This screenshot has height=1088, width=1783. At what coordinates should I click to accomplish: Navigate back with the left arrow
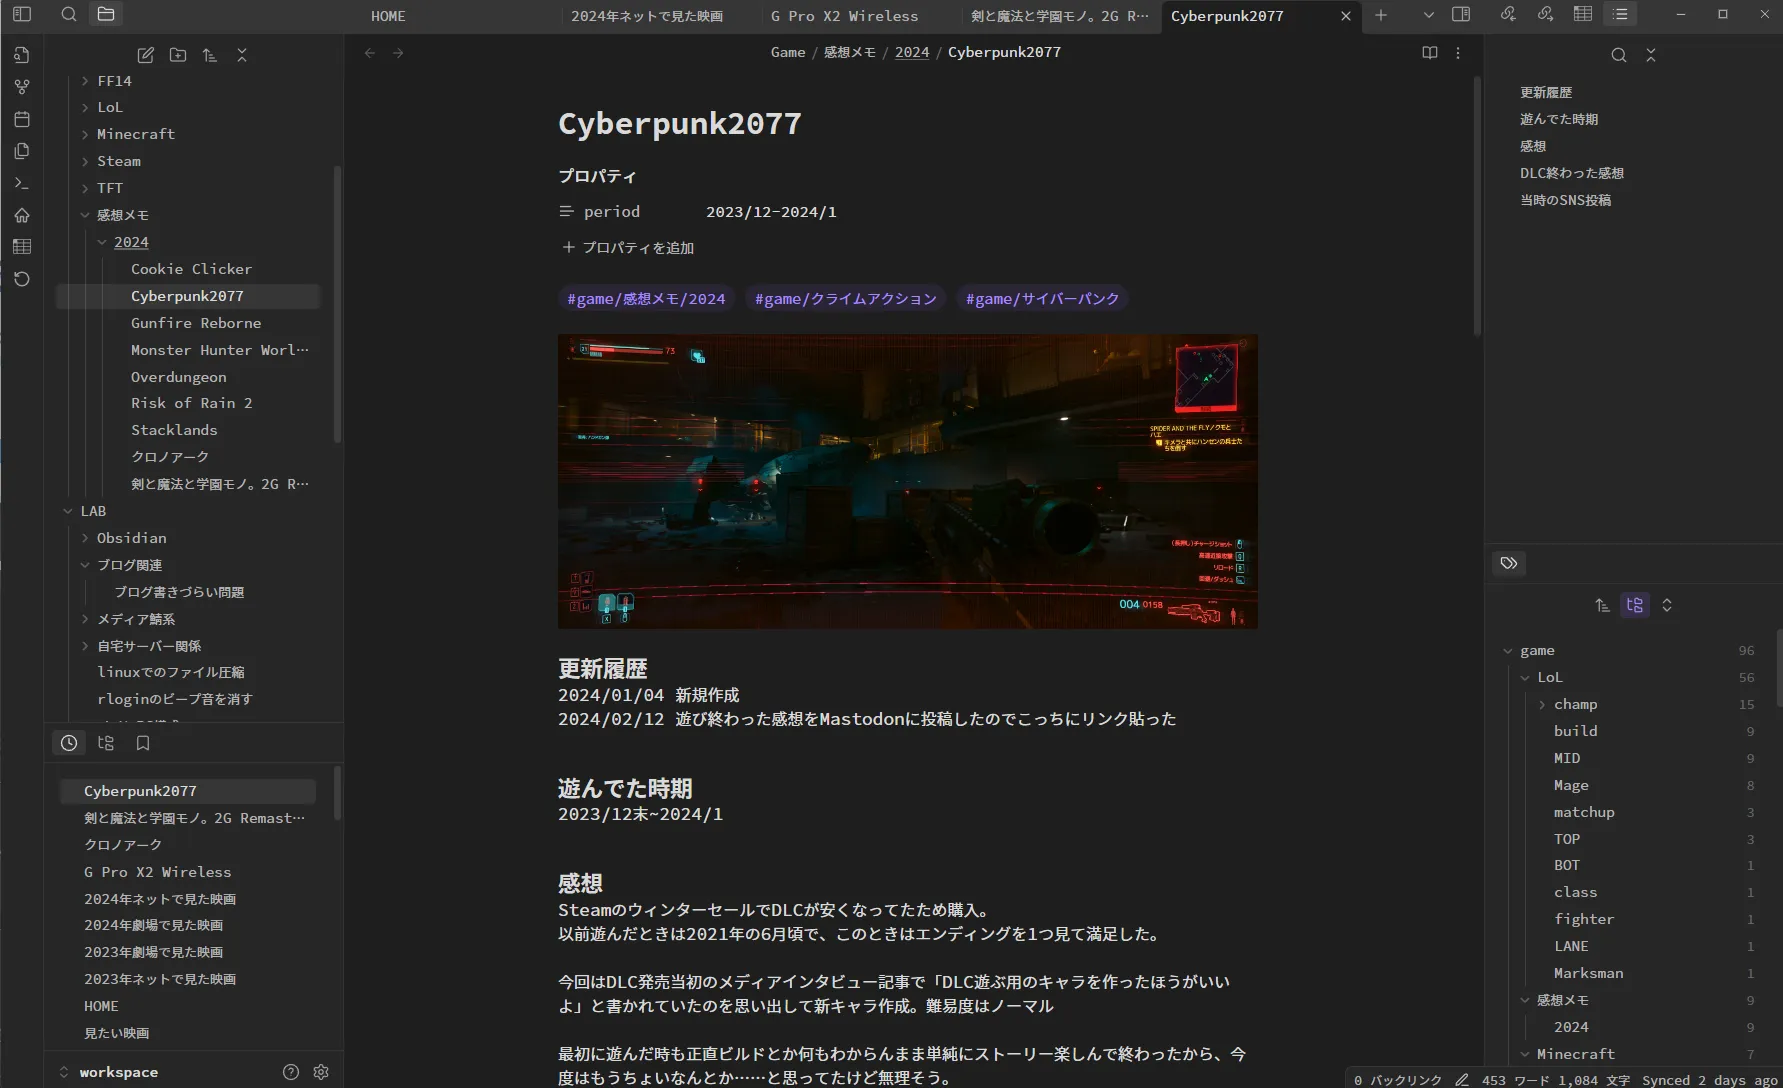(x=370, y=53)
